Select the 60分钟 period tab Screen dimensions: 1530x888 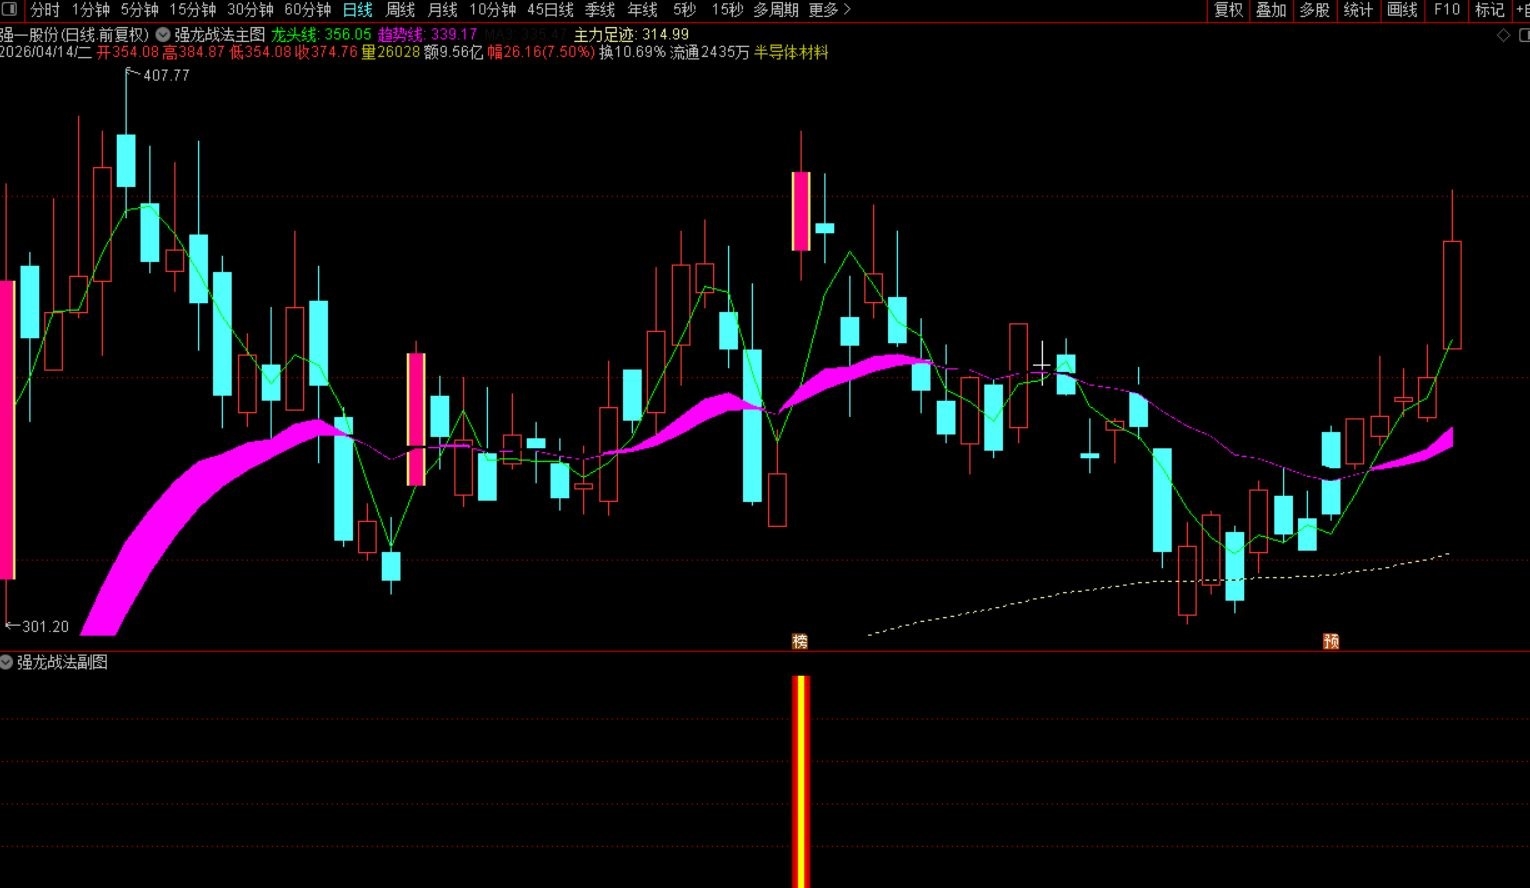[308, 10]
